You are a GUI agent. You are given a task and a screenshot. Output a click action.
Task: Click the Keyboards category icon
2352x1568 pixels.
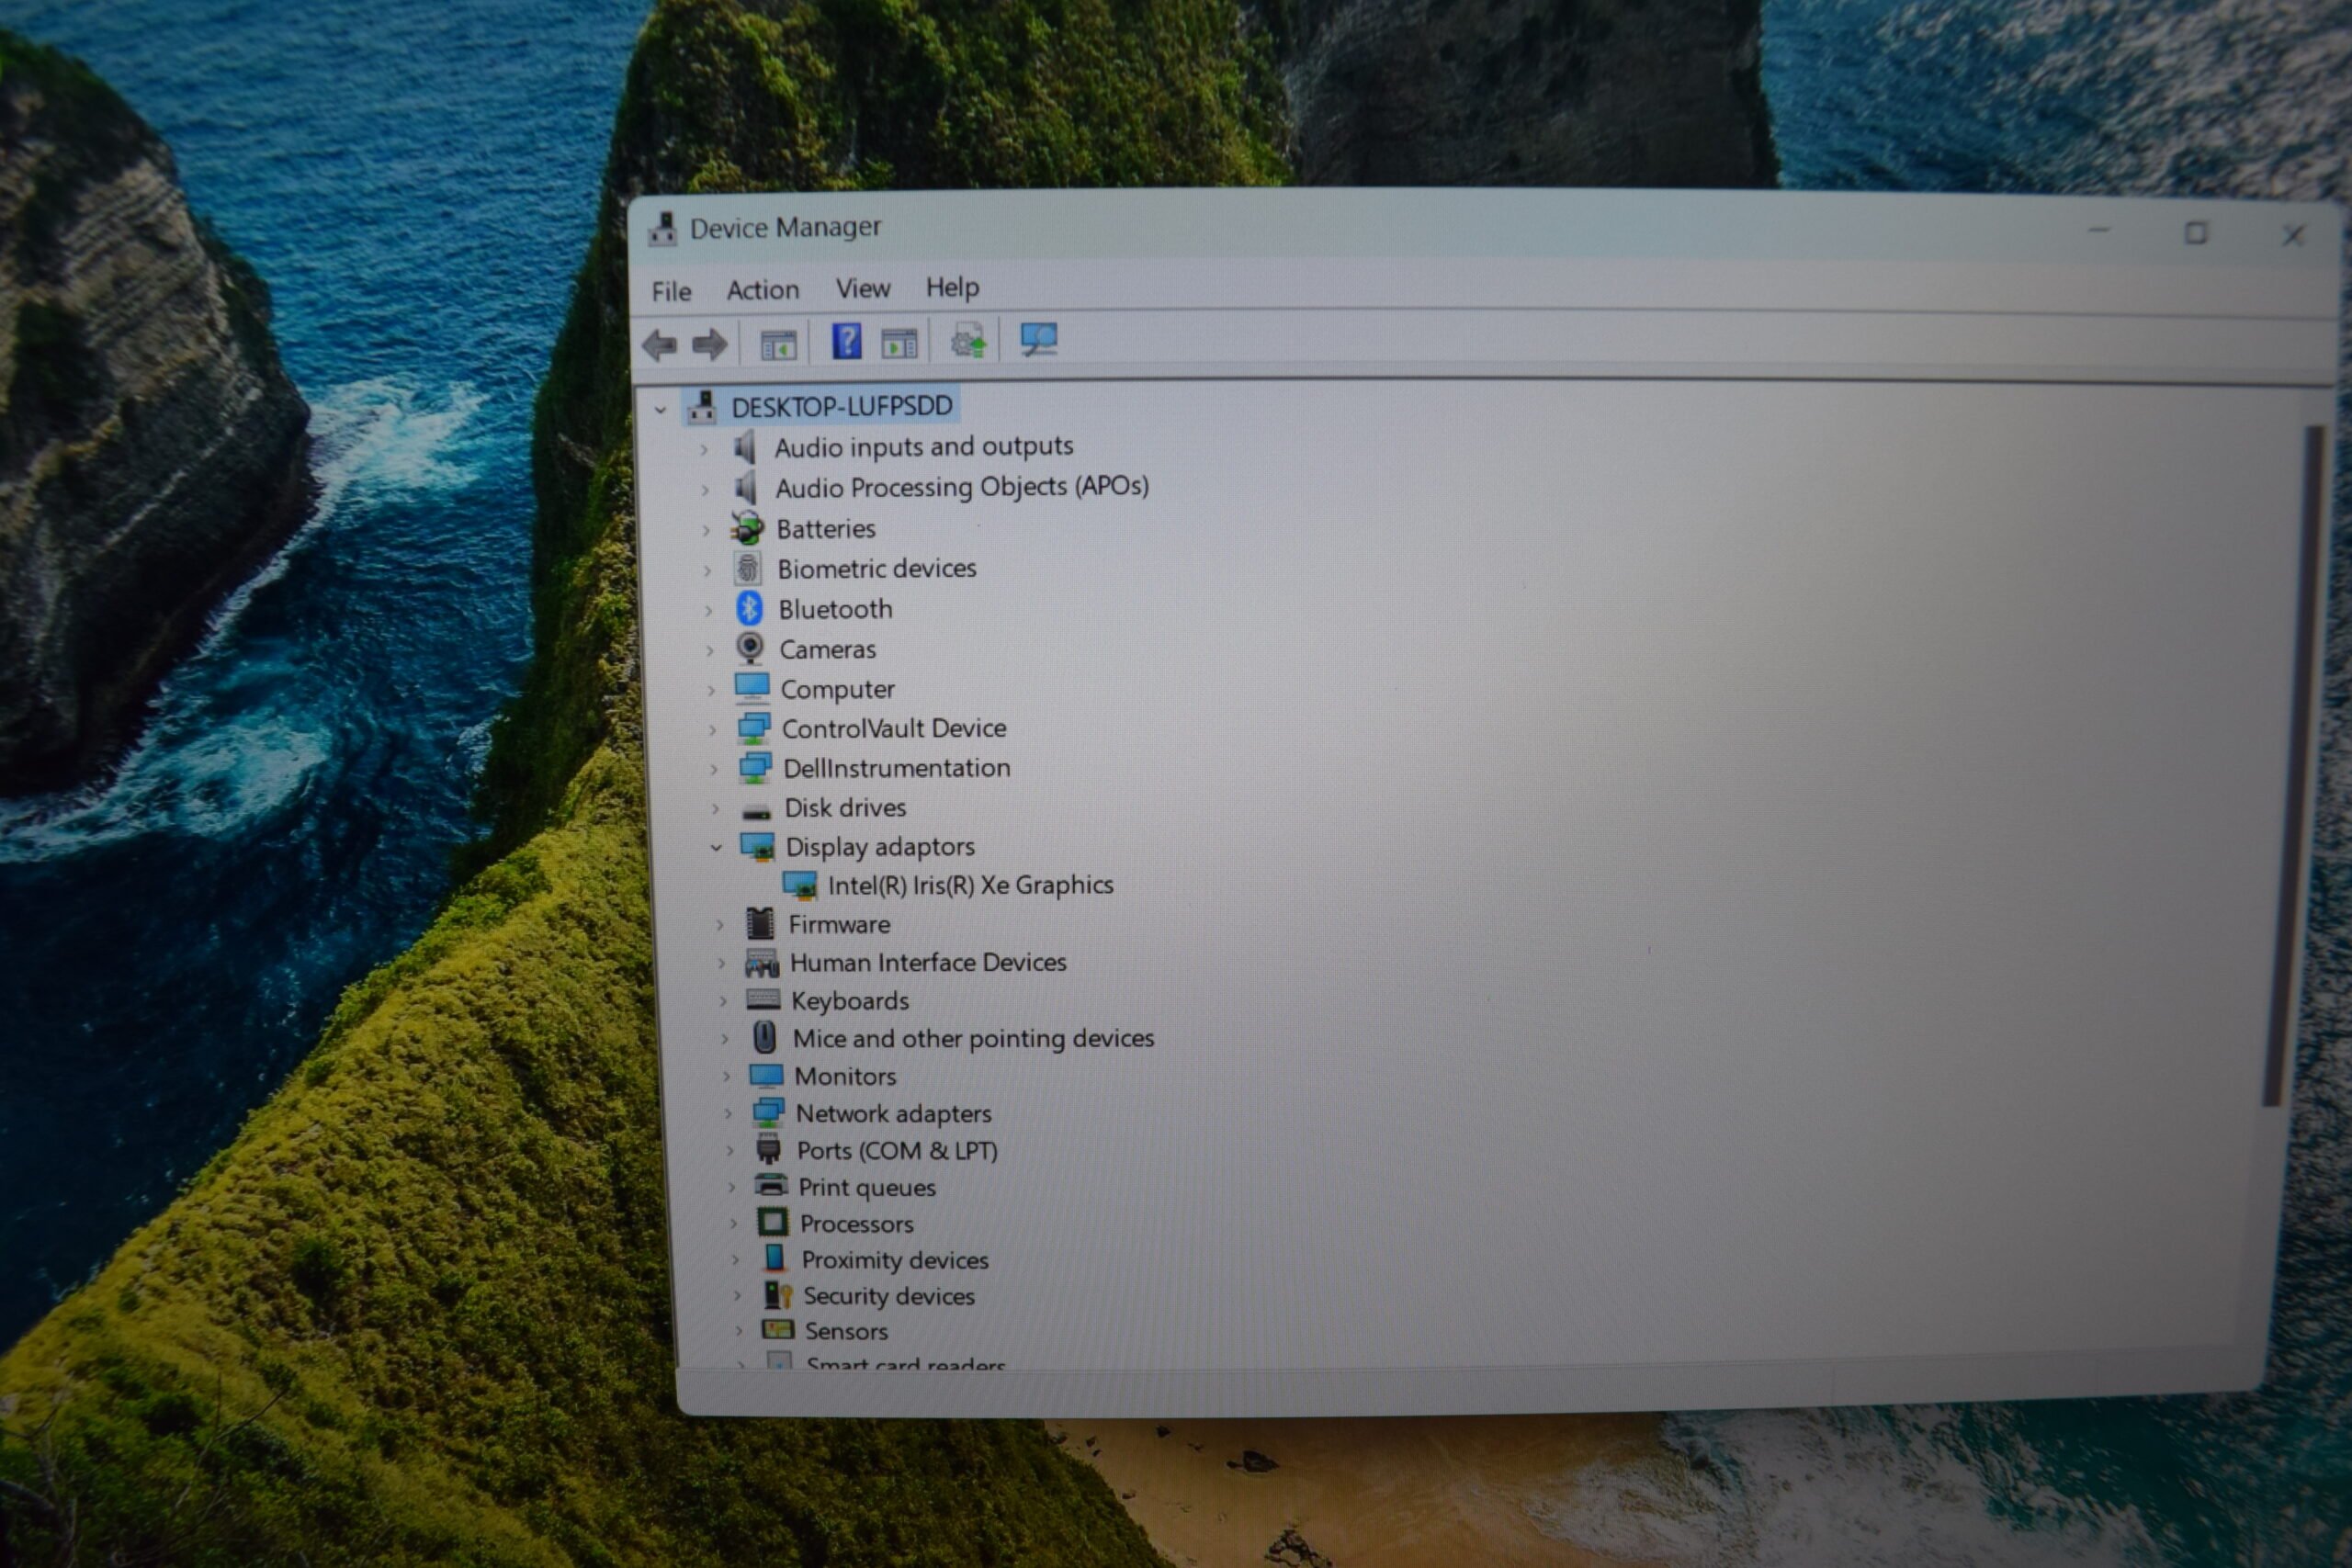[763, 999]
